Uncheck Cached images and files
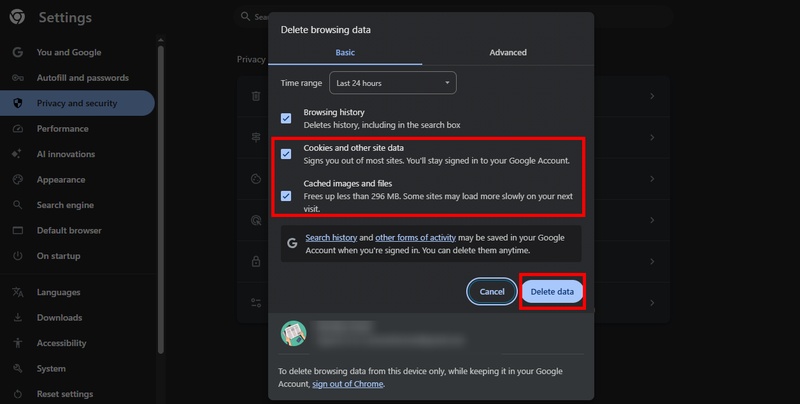 (286, 196)
